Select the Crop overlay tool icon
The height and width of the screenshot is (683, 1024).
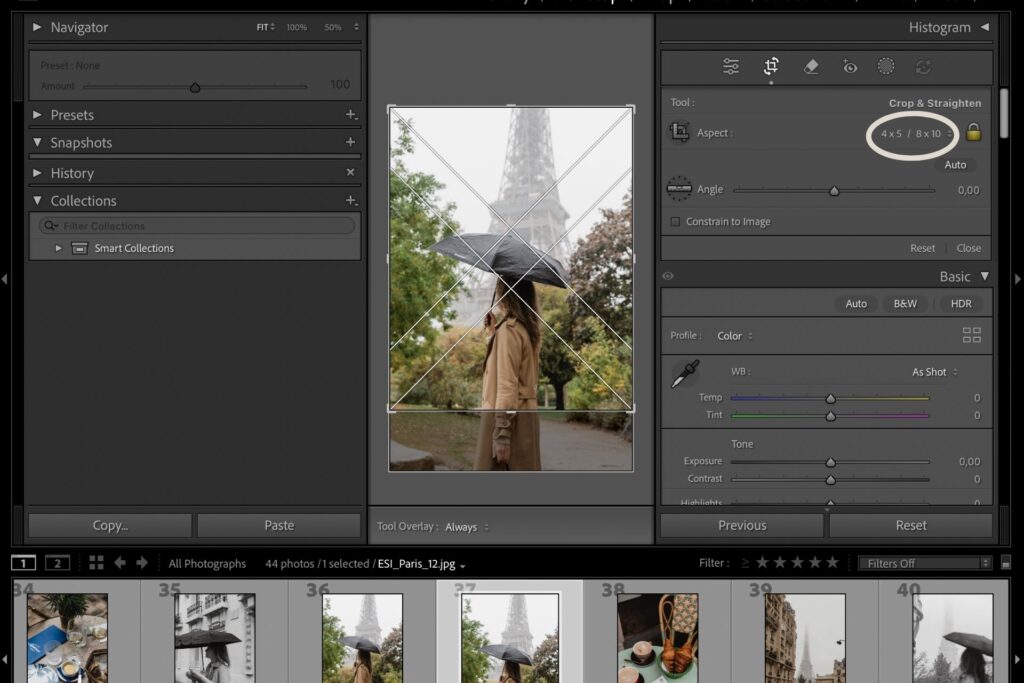tap(771, 66)
